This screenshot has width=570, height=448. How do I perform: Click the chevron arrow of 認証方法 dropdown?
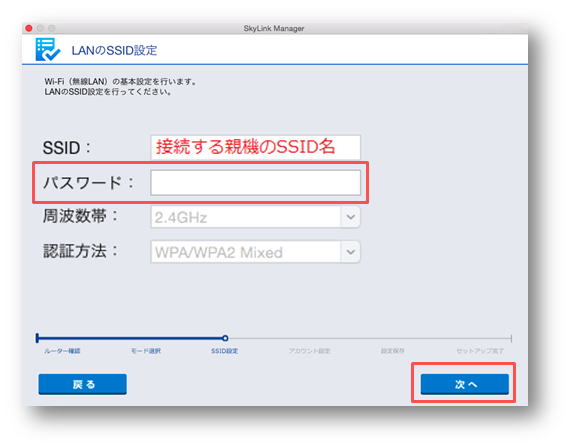[x=350, y=252]
